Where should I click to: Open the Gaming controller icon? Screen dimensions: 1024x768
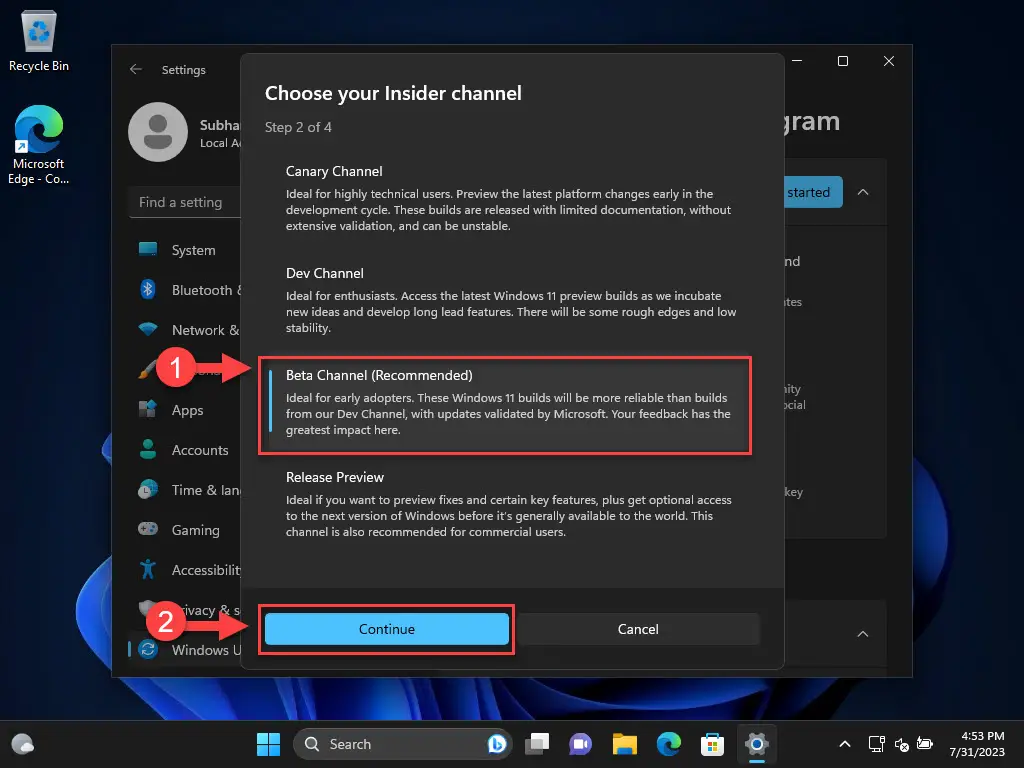click(148, 529)
